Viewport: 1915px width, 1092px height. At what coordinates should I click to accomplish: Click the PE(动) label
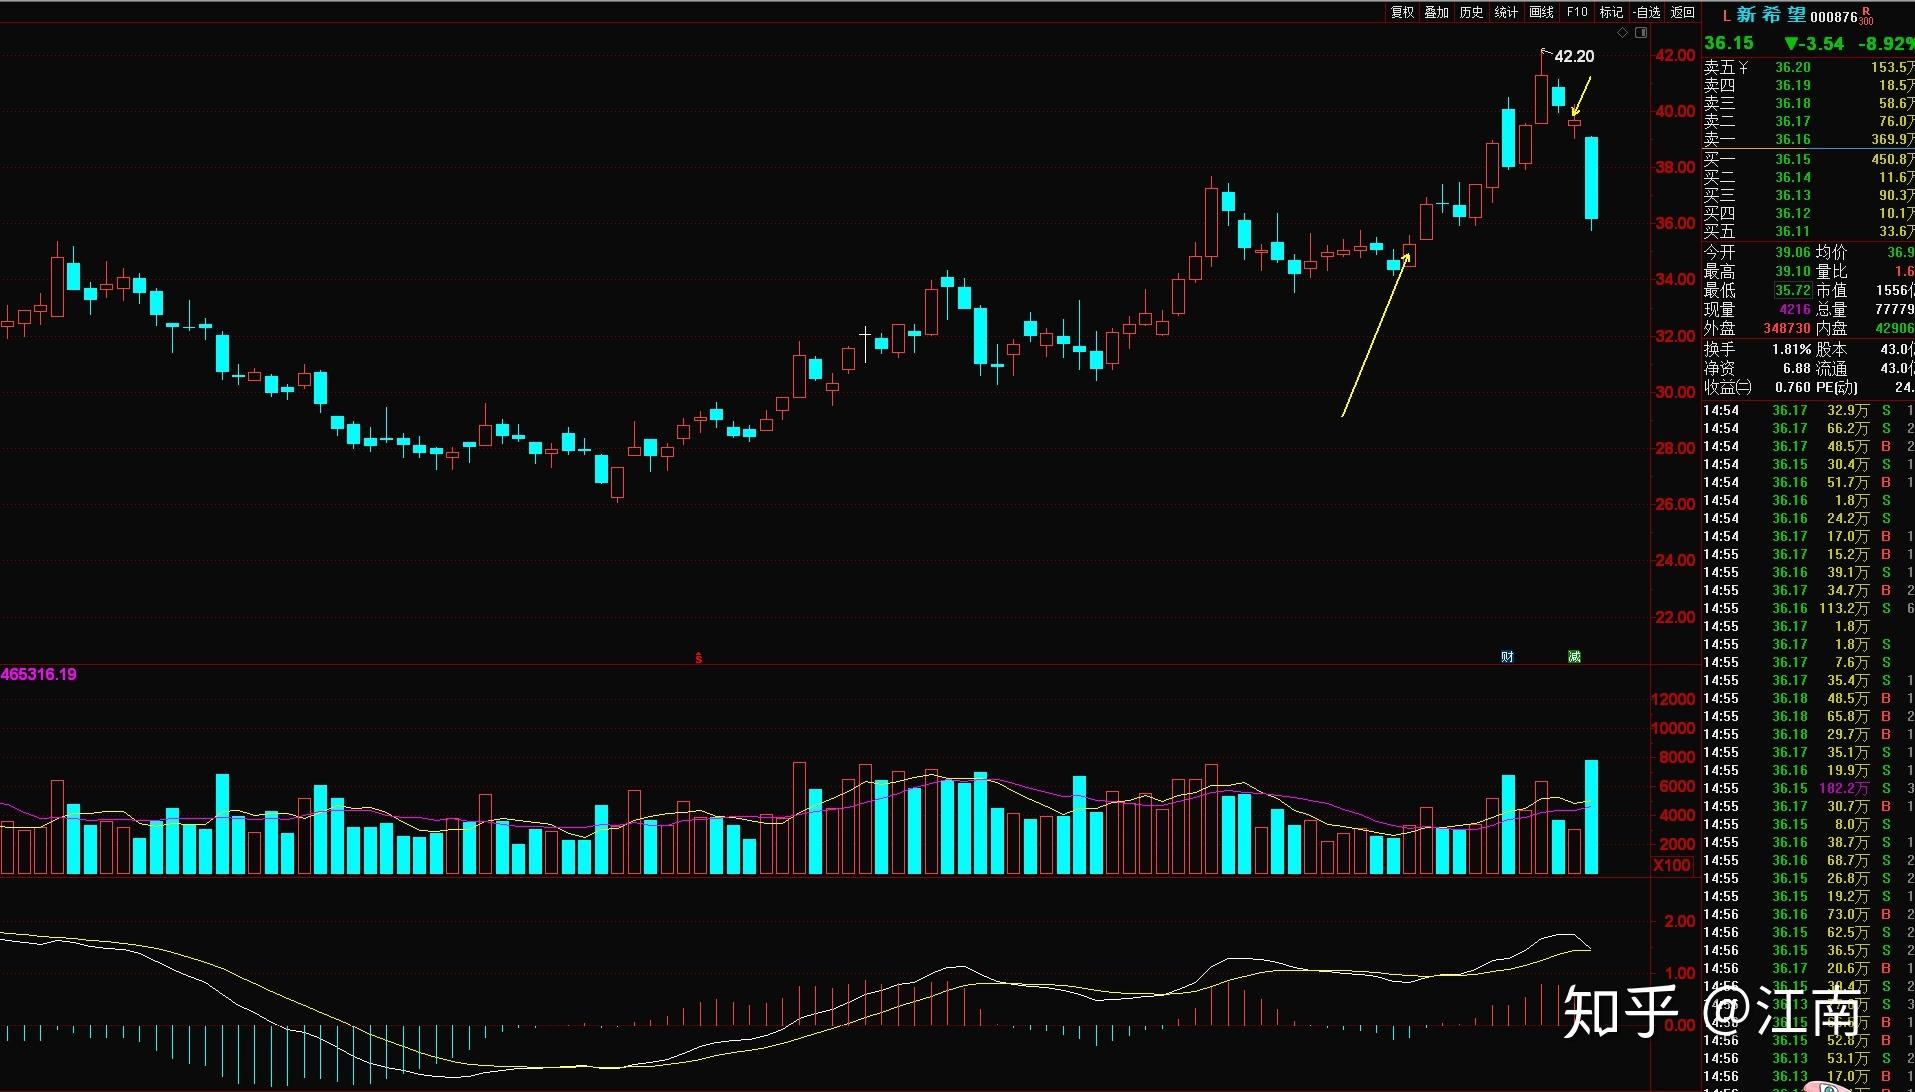(x=1837, y=387)
